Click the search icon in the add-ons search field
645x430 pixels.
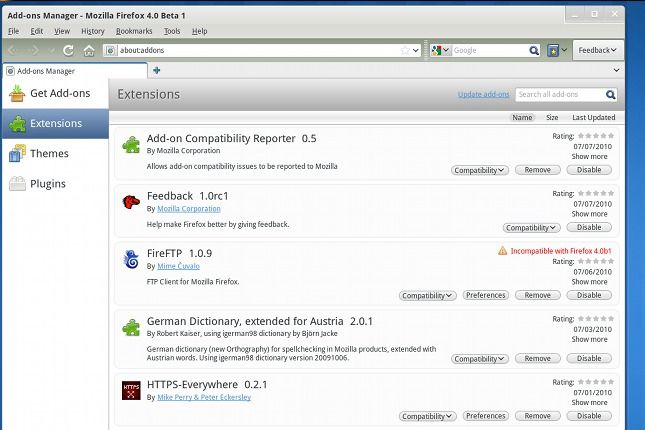point(610,95)
